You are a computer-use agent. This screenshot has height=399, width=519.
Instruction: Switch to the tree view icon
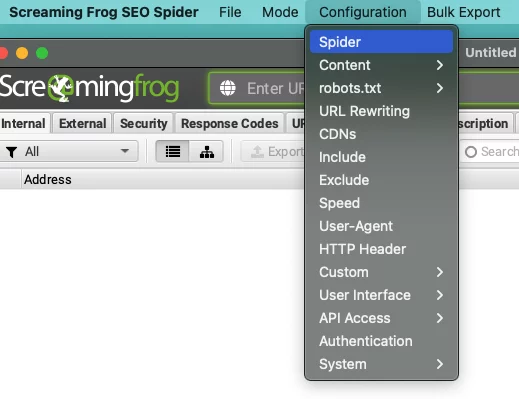coord(207,152)
